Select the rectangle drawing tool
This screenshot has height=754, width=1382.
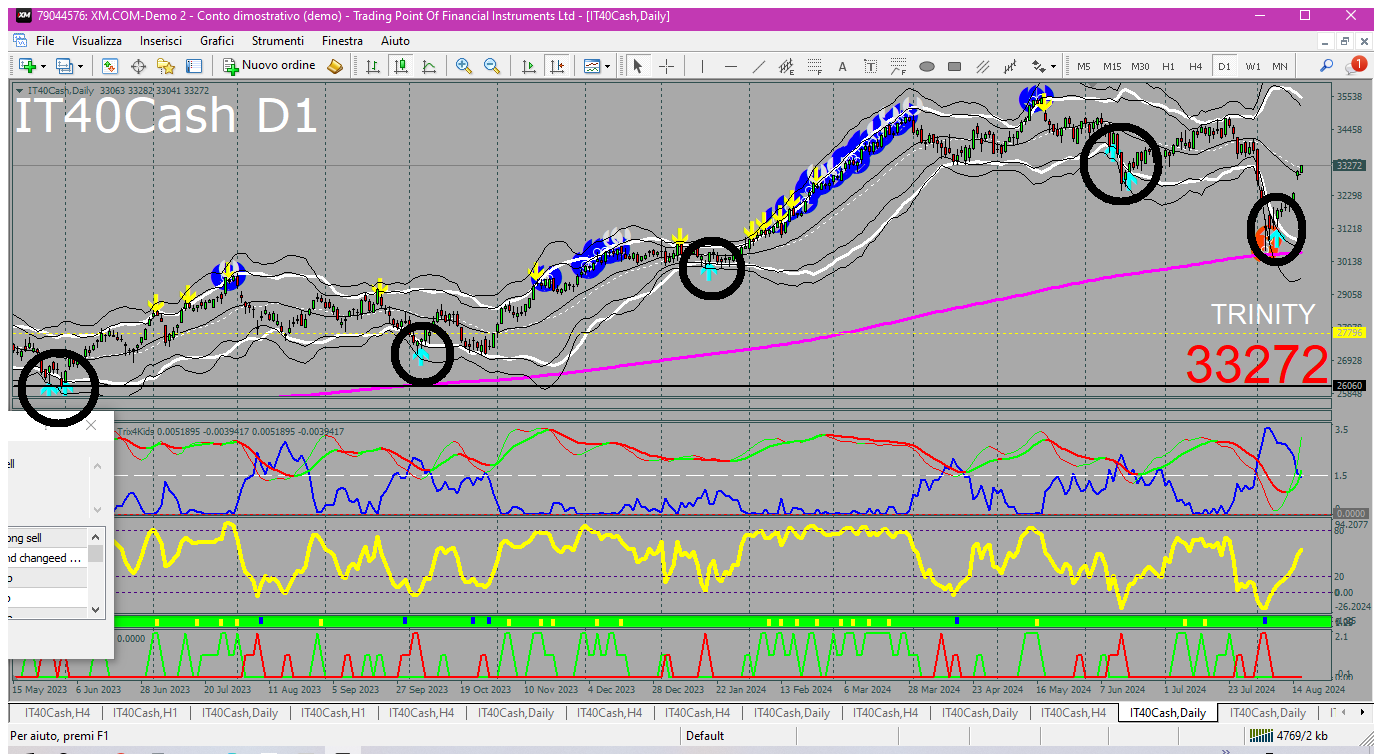[x=955, y=66]
